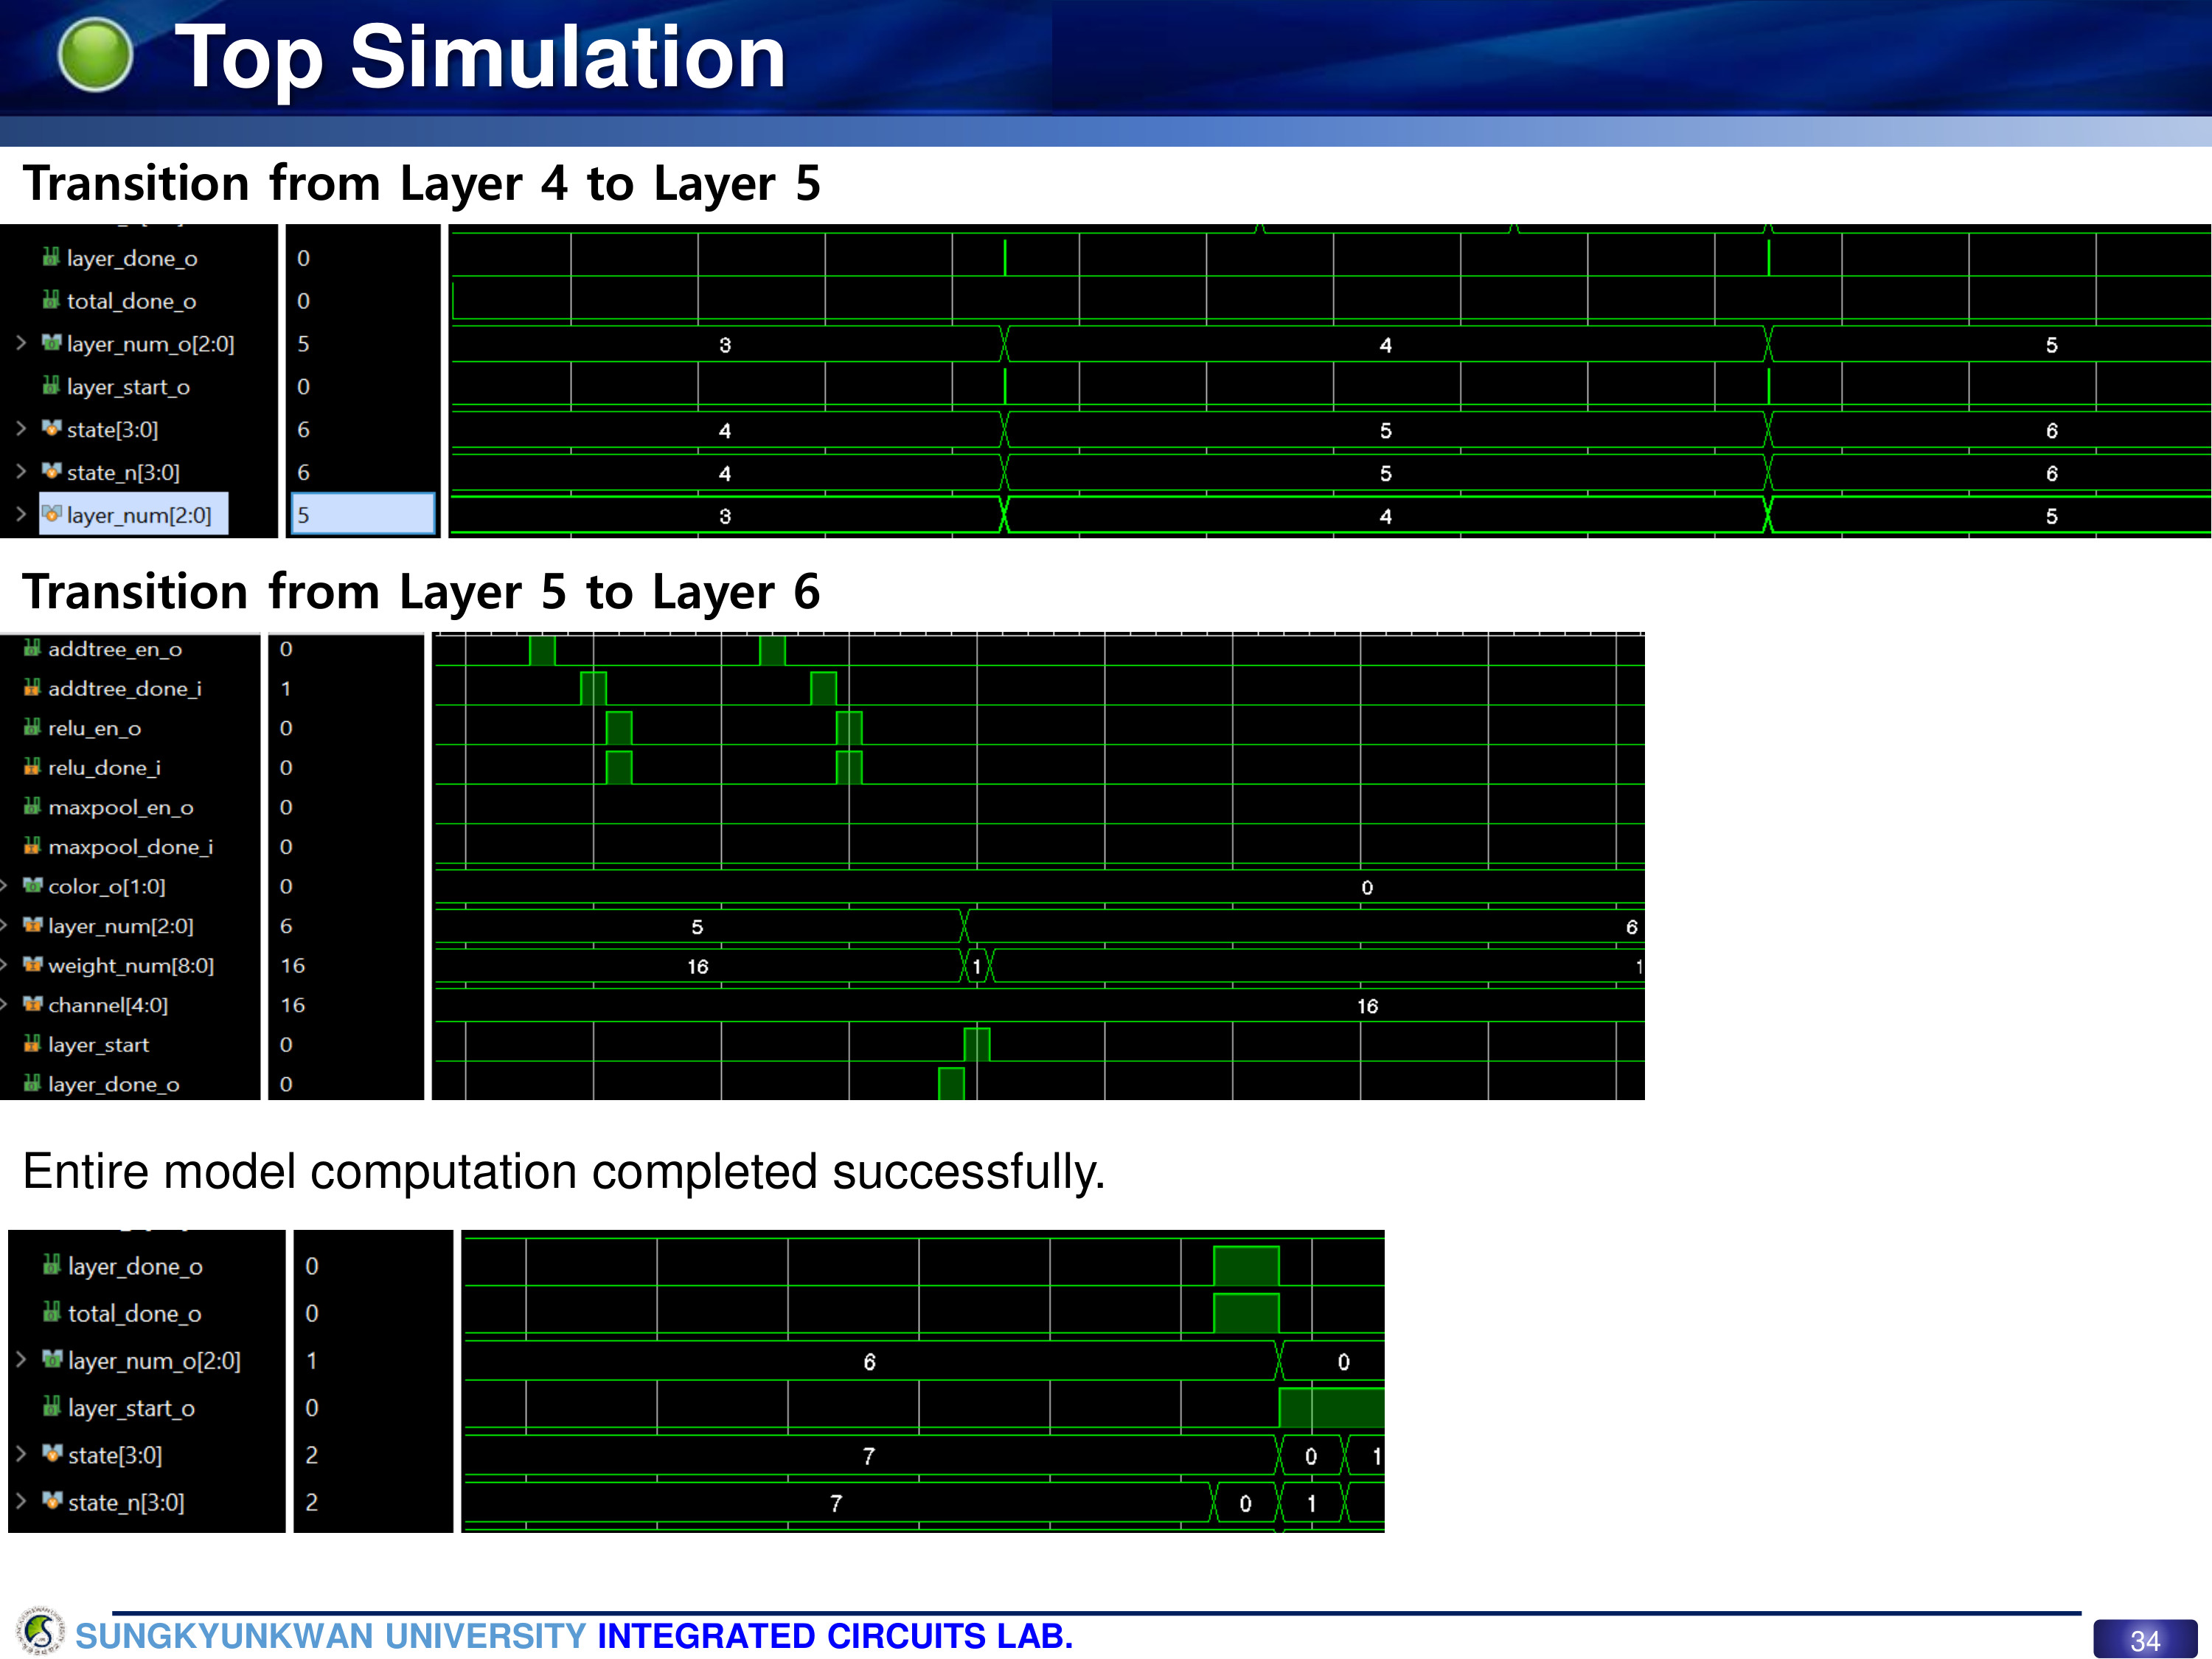Click the relu_en_o signal icon
The width and height of the screenshot is (2212, 1659).
point(32,727)
